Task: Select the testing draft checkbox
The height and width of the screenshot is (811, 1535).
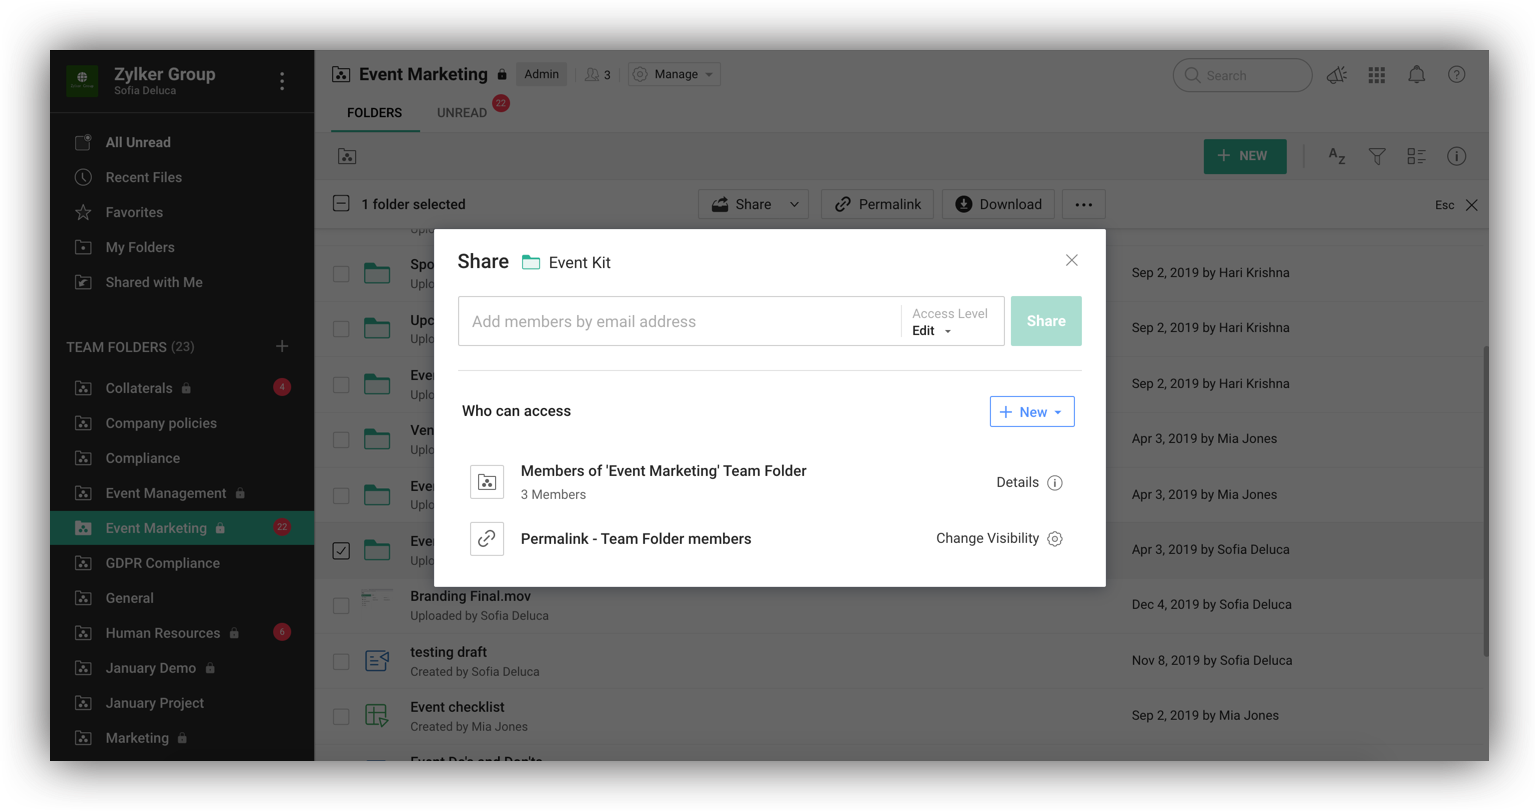Action: [341, 661]
